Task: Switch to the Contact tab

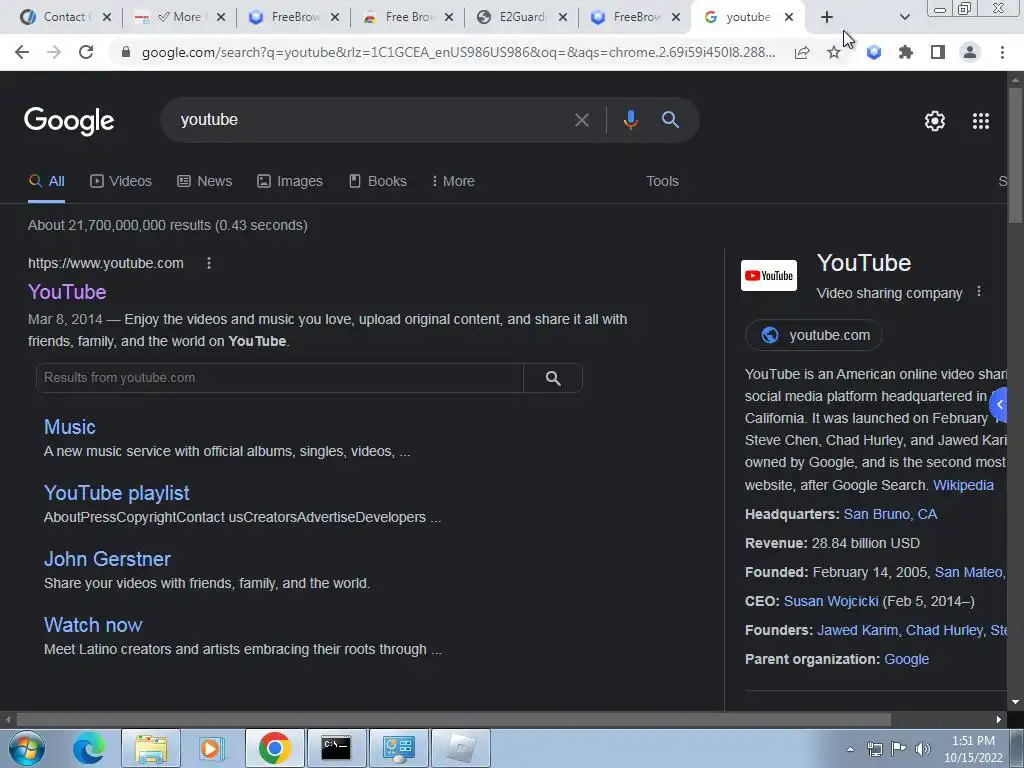Action: click(x=64, y=17)
